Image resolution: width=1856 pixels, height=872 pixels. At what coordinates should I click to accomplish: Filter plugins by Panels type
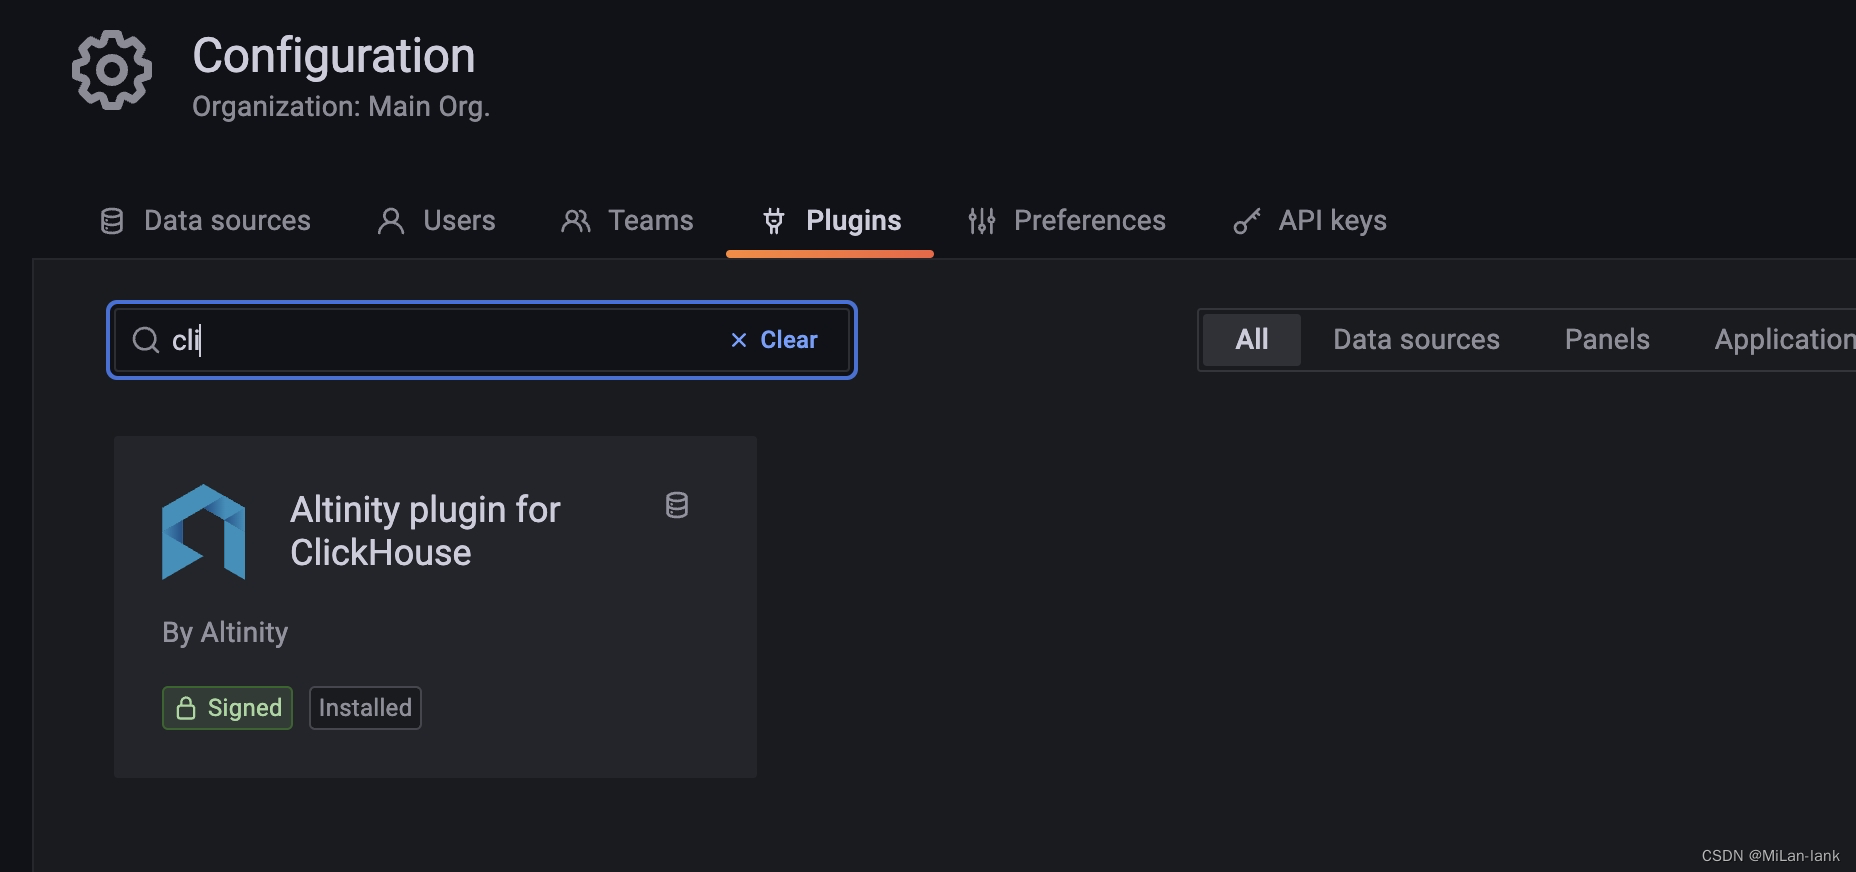1607,340
